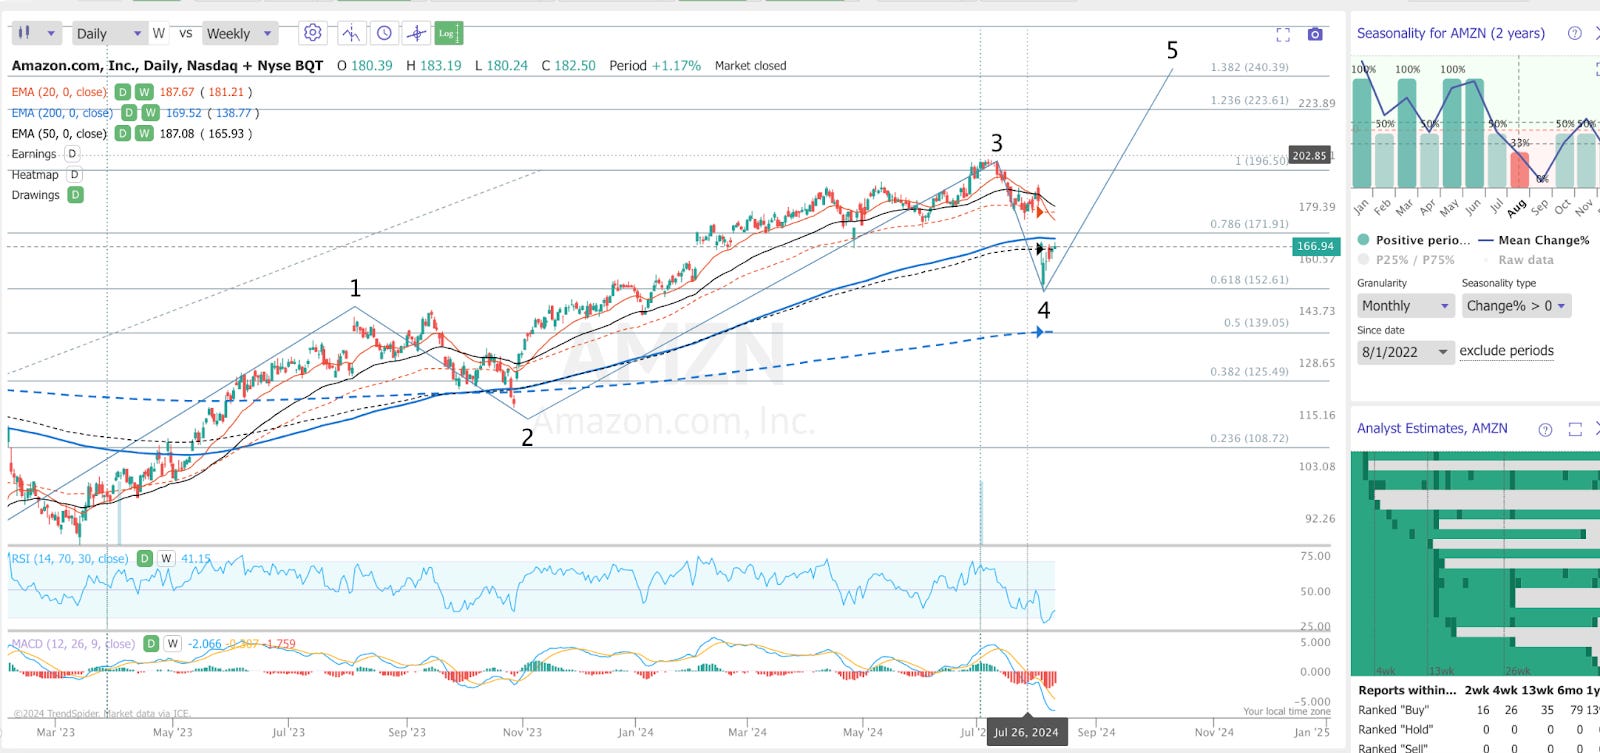Click the Analyst Estimates help question icon
The width and height of the screenshot is (1600, 753).
[1545, 429]
